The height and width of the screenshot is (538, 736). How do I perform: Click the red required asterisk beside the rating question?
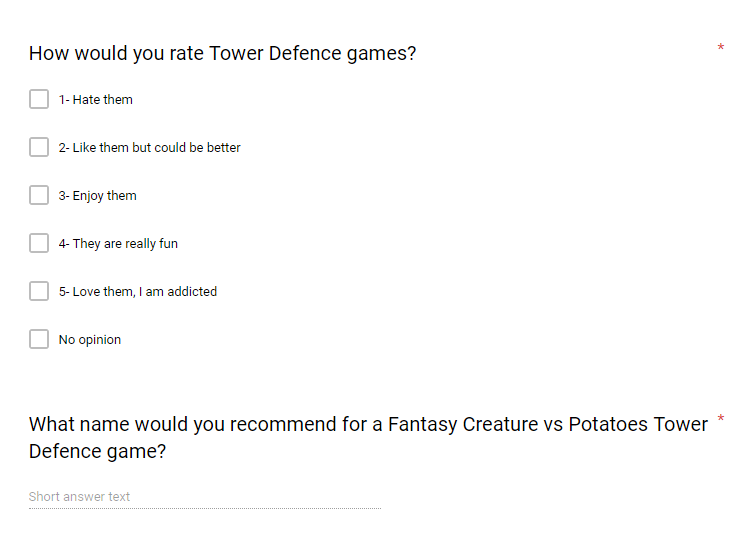721,47
